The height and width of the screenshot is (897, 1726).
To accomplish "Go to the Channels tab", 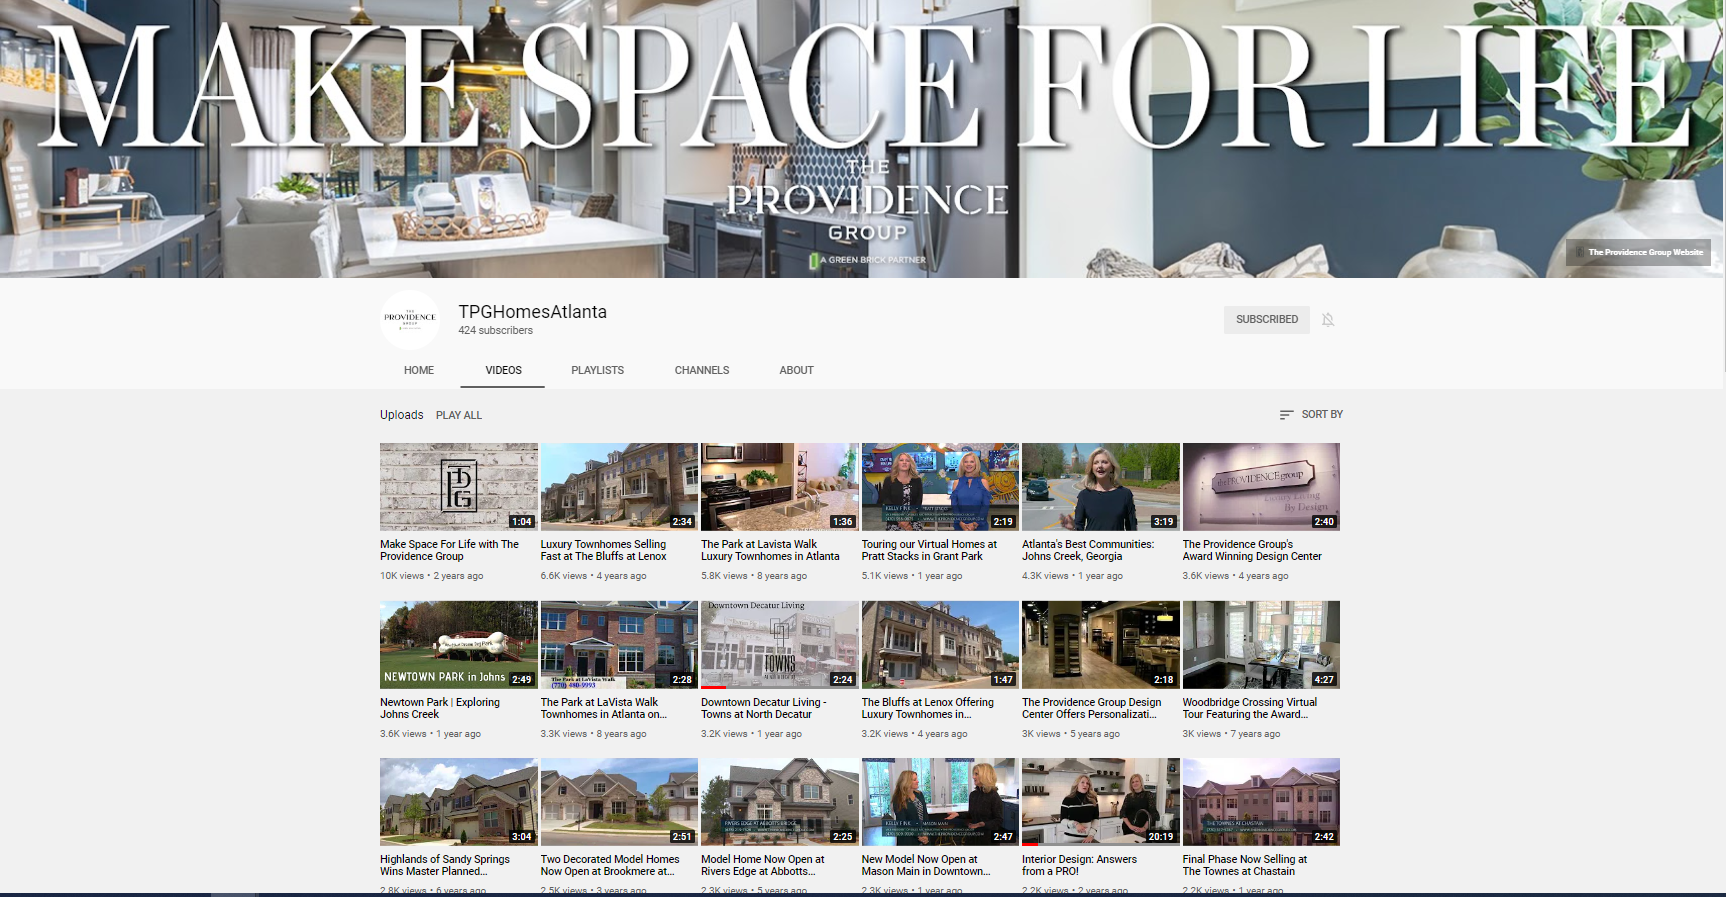I will click(x=702, y=370).
